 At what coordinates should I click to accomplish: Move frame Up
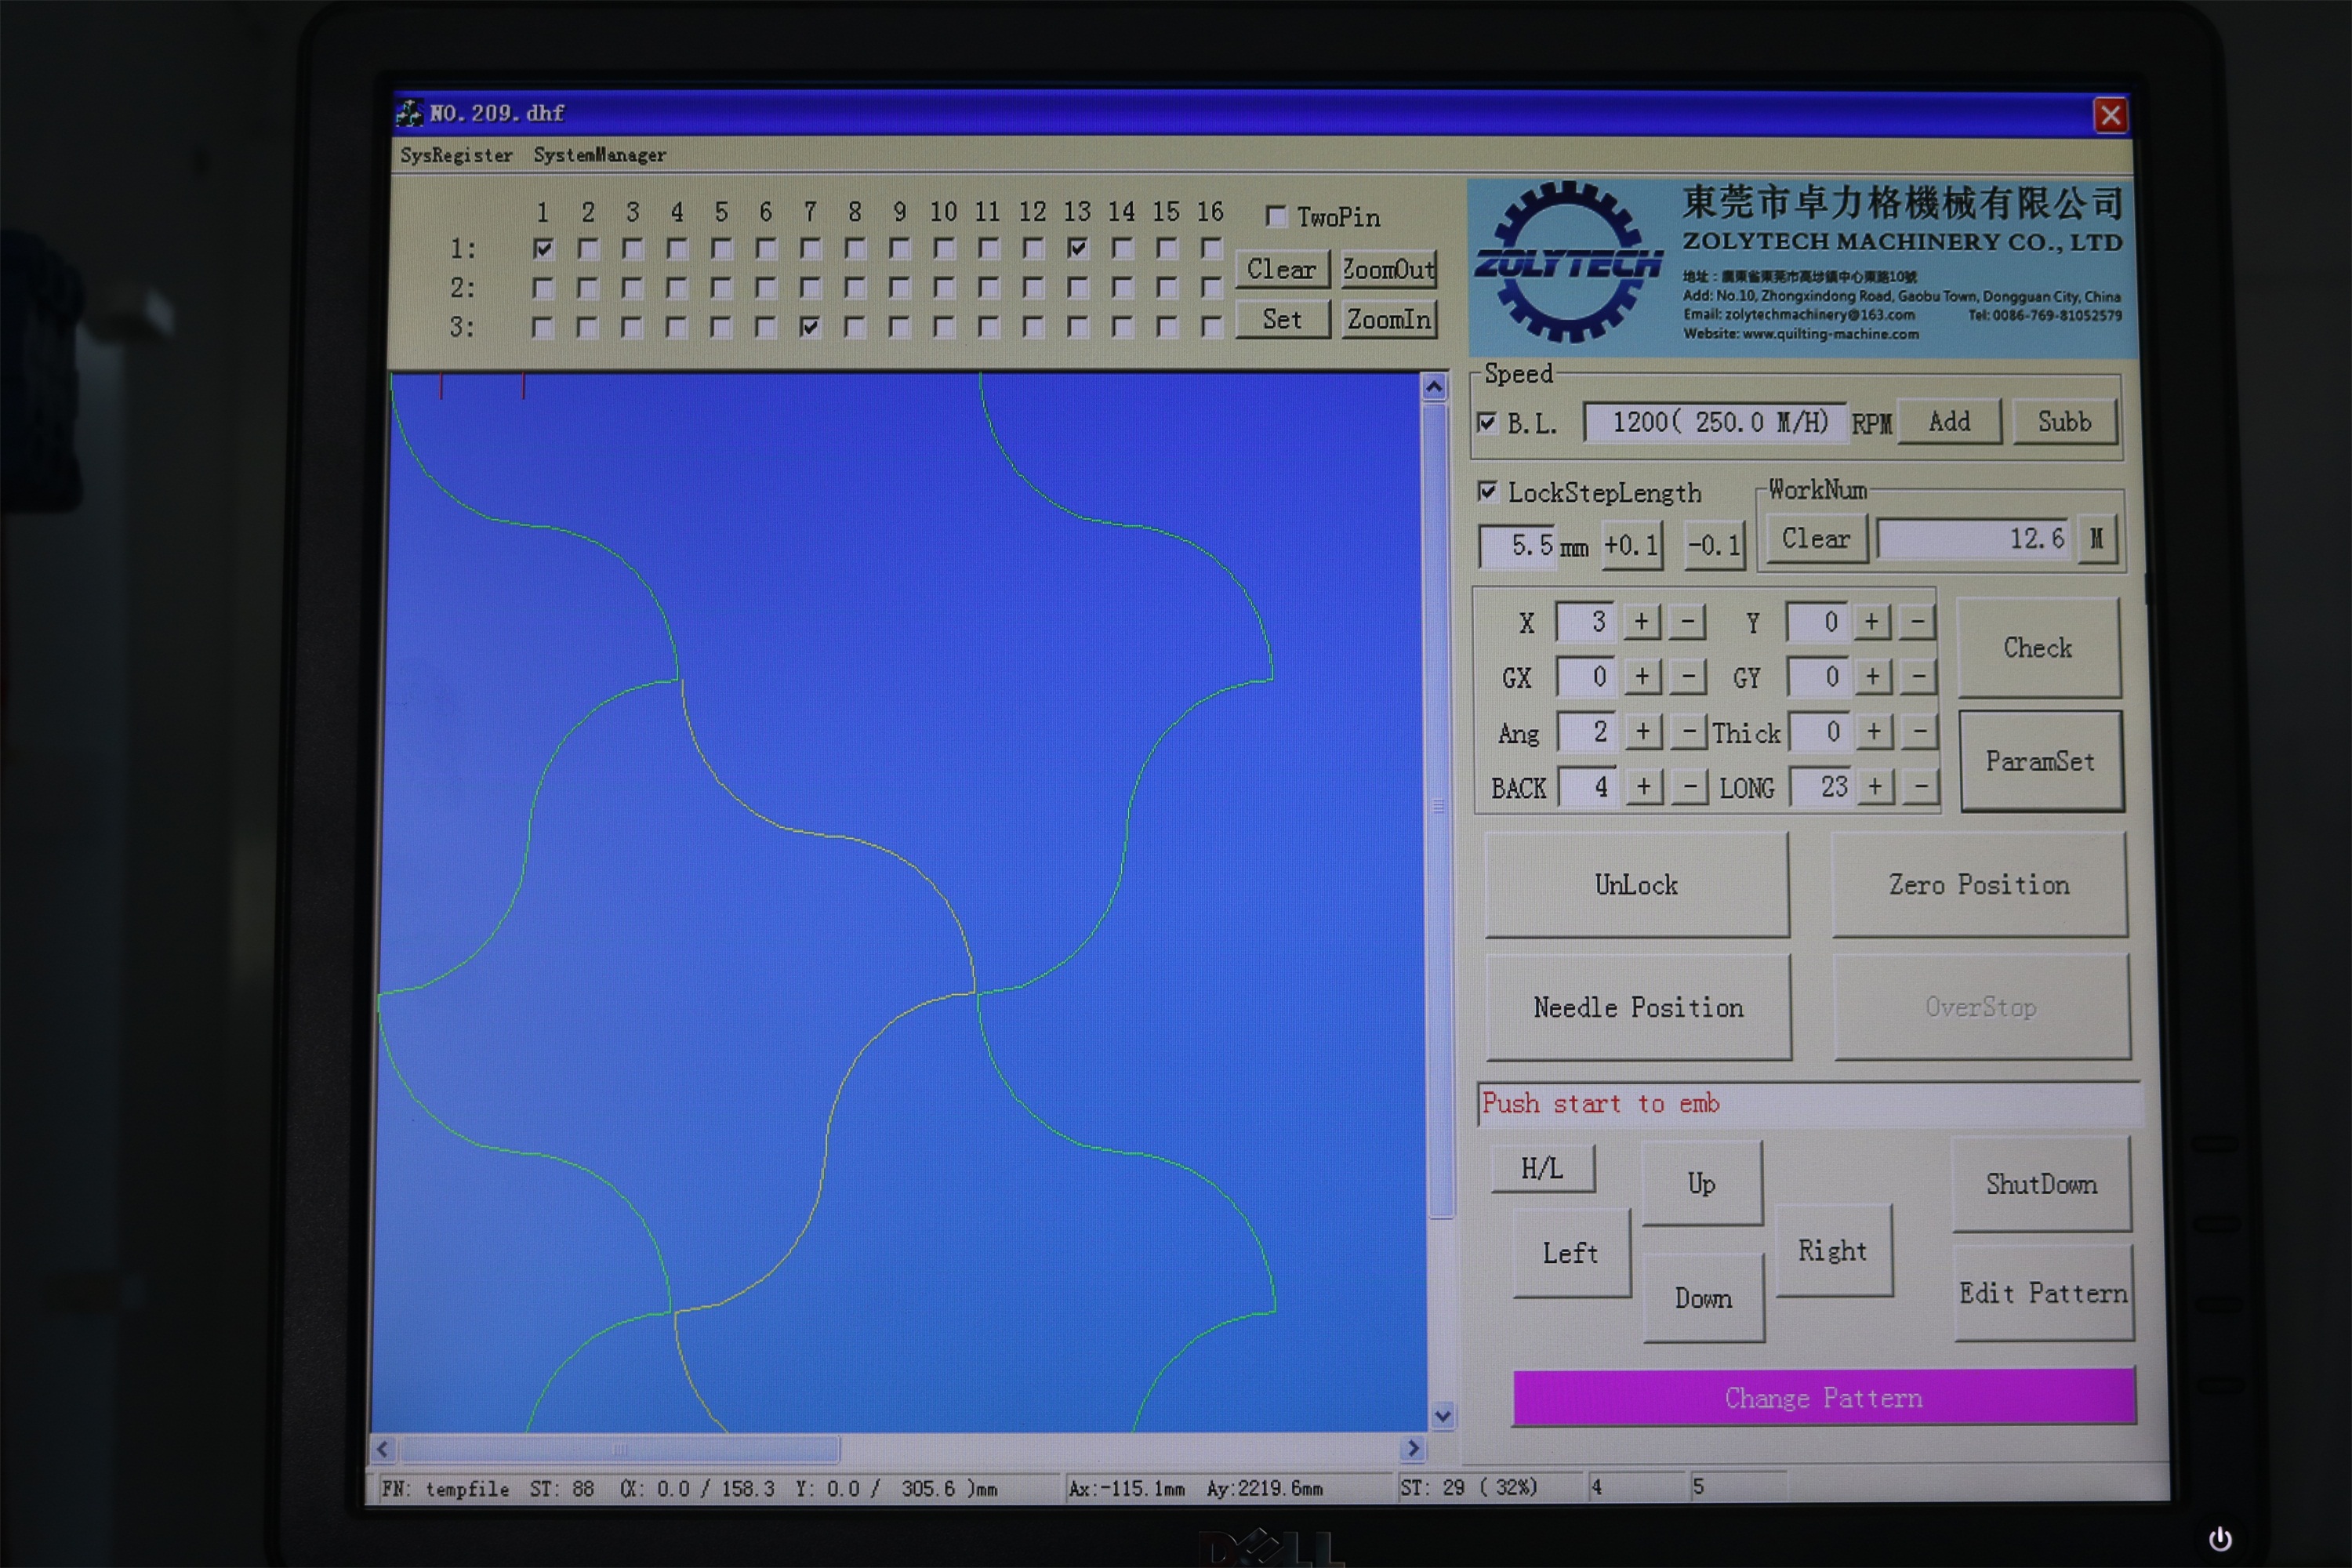1702,1183
